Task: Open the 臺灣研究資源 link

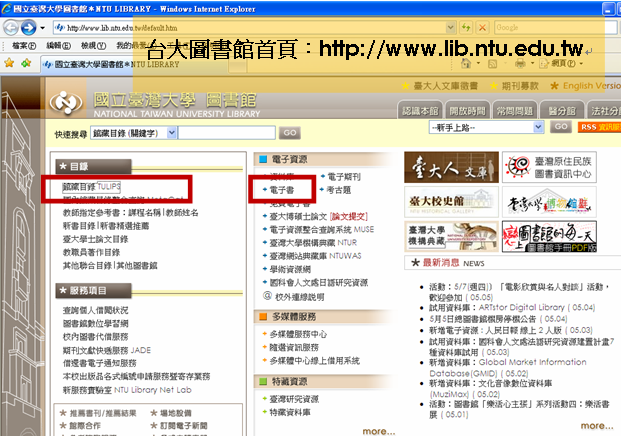Action: 294,399
